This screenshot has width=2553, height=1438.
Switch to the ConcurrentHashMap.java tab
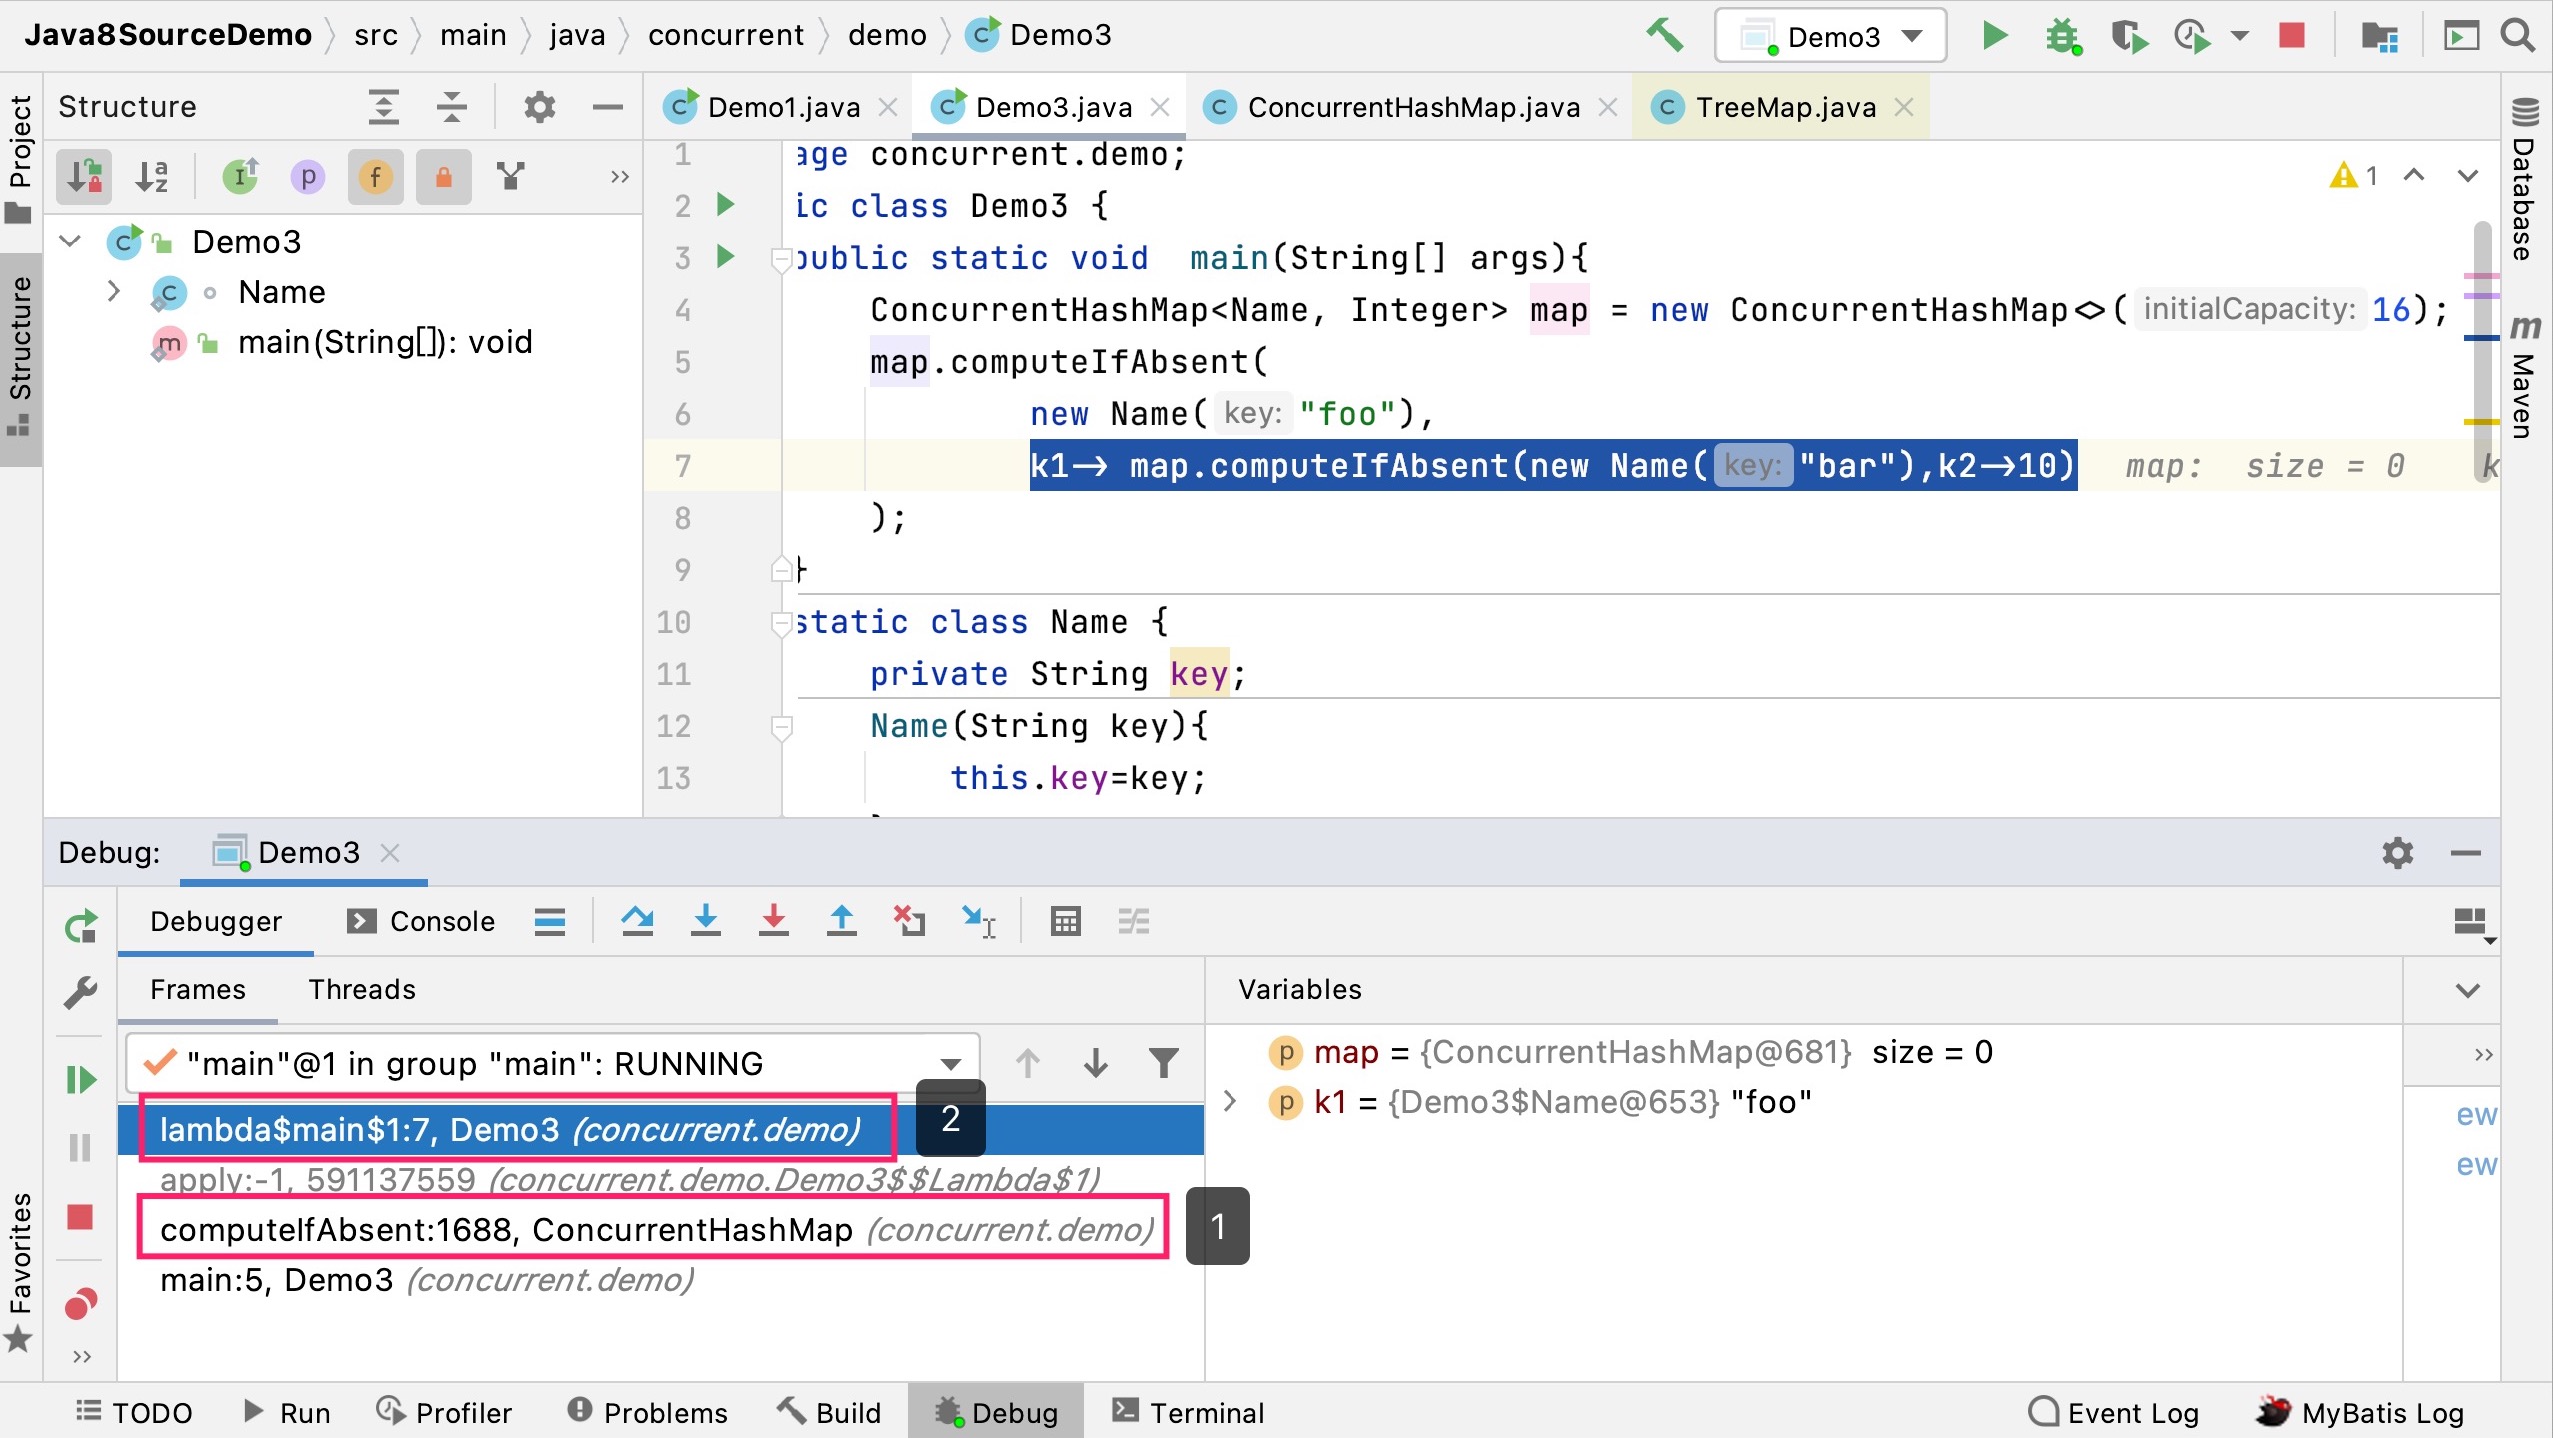click(1412, 107)
